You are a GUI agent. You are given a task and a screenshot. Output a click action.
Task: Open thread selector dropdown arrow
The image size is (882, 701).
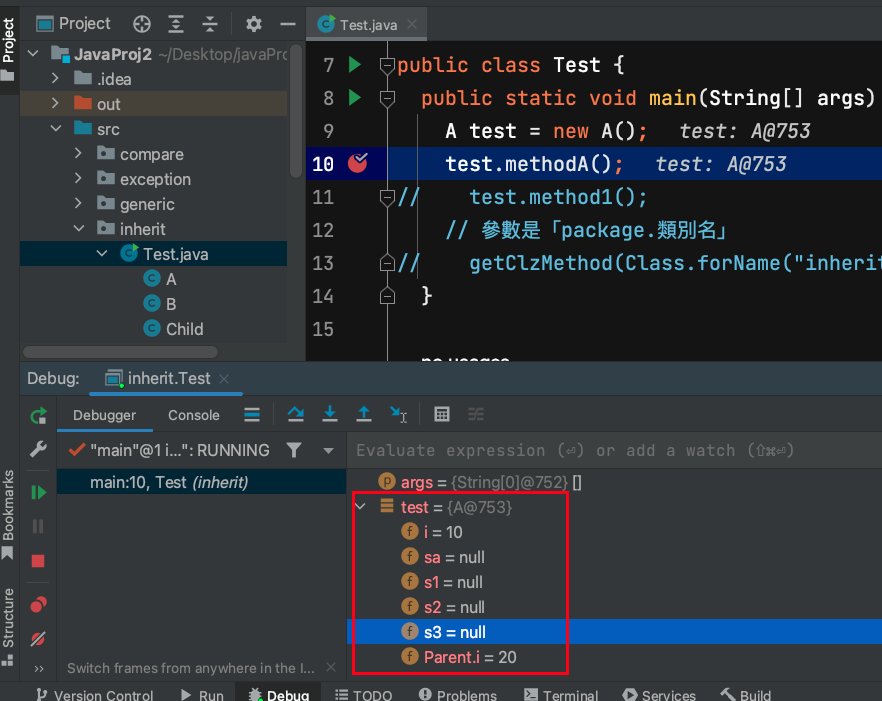[x=328, y=451]
